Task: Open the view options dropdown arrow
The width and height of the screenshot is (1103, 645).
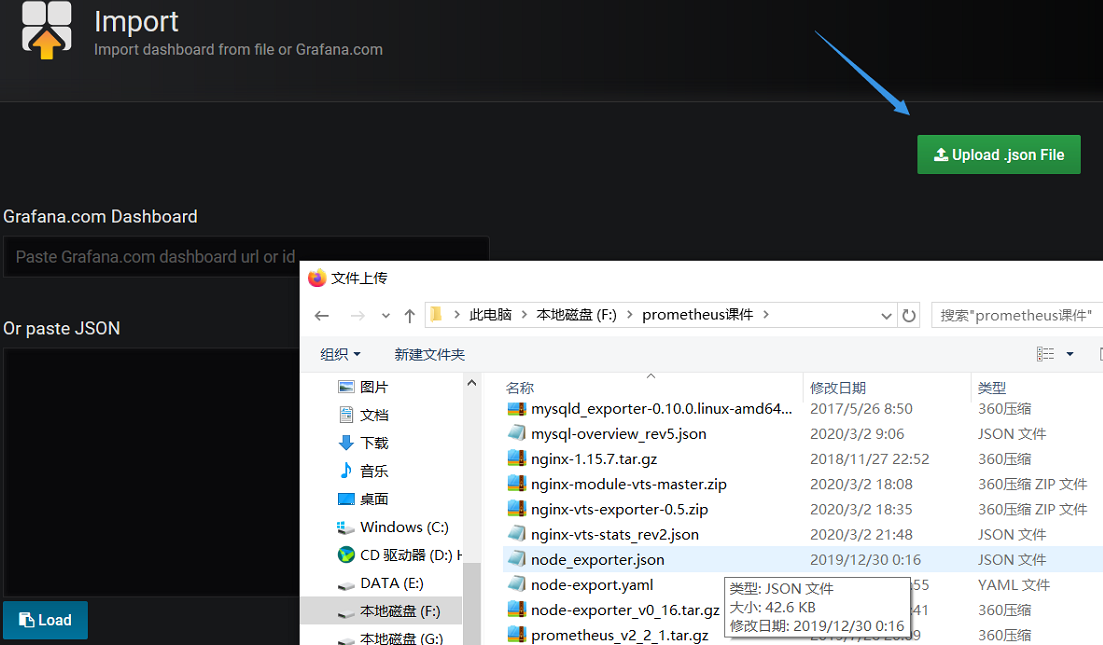Action: click(1070, 354)
